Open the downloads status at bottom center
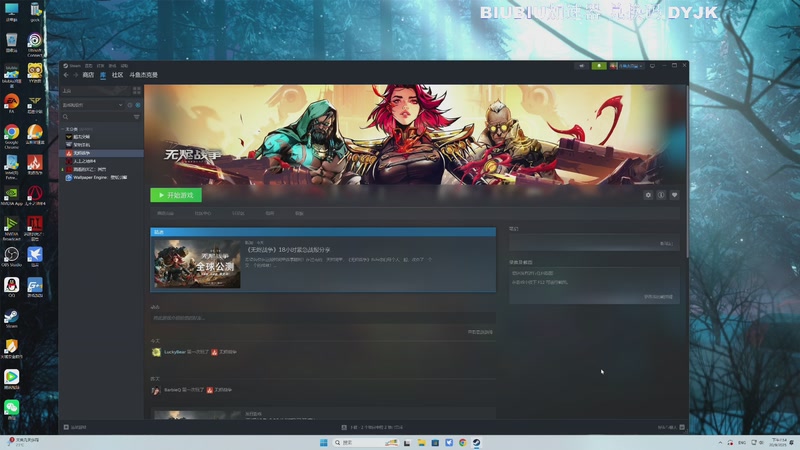 point(372,427)
